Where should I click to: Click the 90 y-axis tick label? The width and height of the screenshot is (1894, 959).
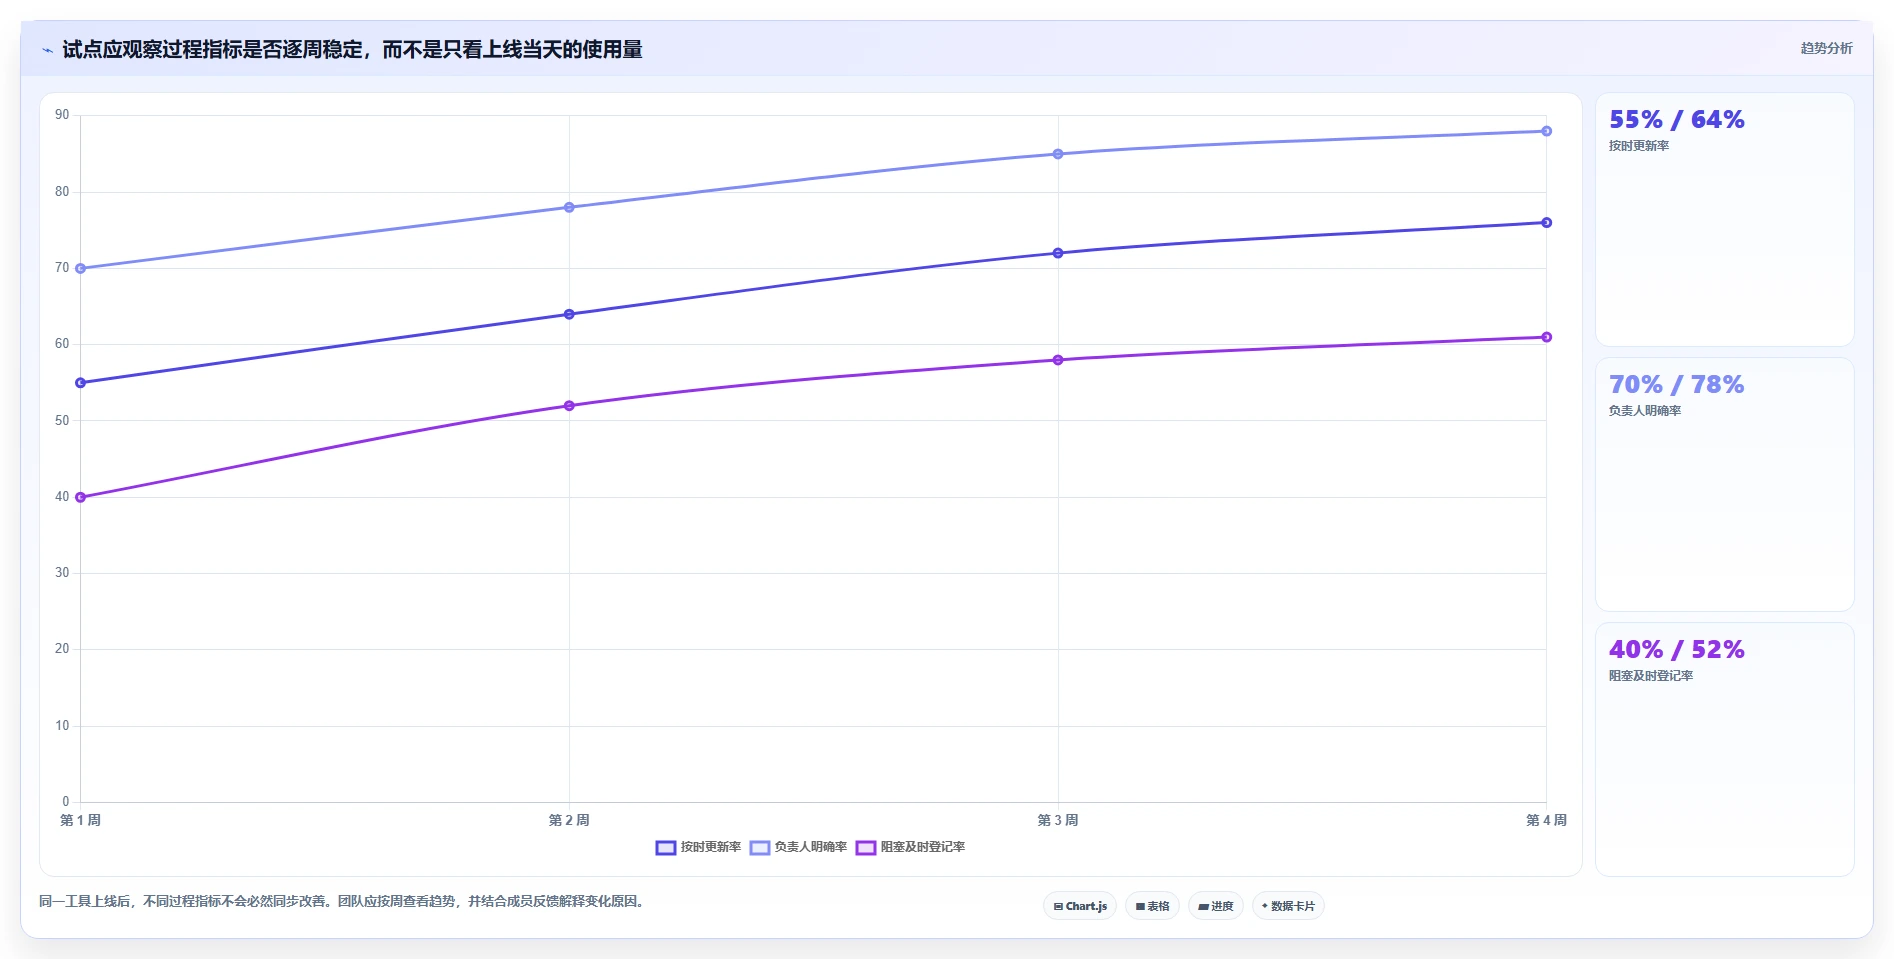[x=62, y=115]
